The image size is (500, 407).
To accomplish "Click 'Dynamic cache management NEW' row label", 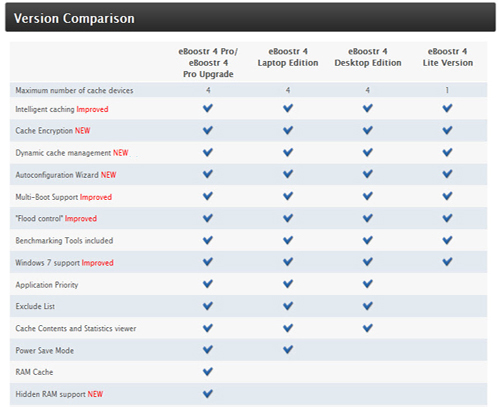I will [72, 153].
